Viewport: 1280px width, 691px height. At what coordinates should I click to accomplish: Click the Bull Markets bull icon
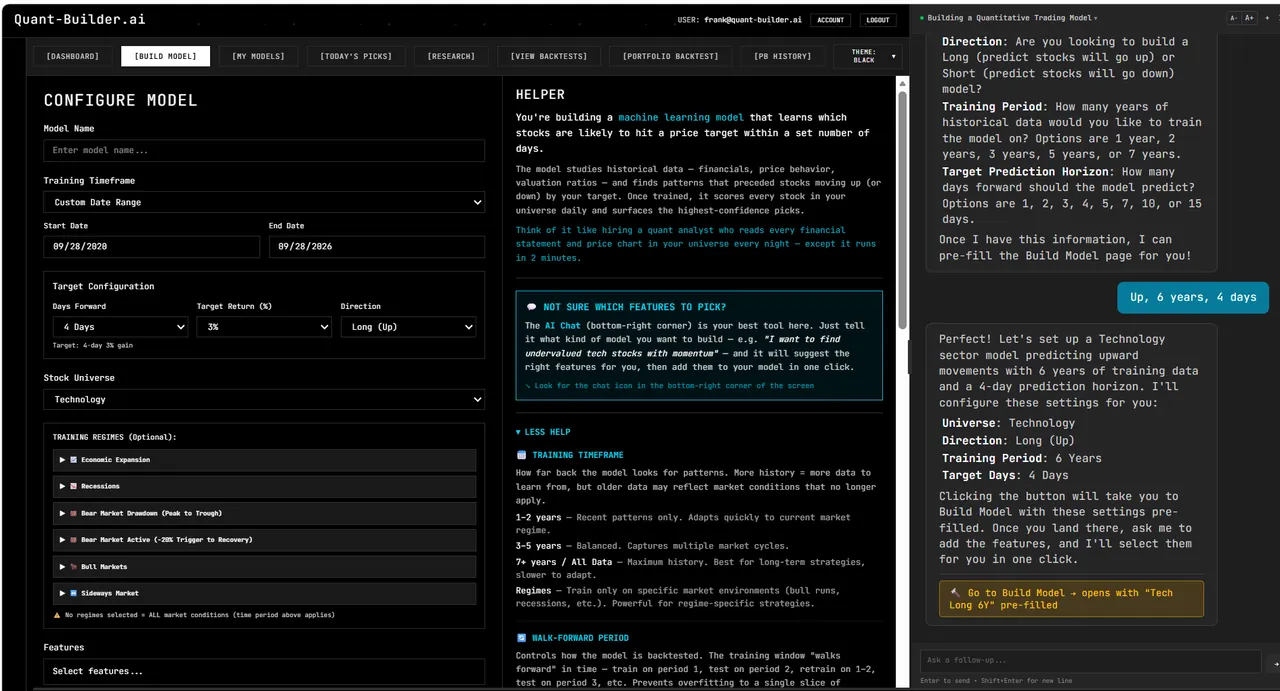[74, 566]
